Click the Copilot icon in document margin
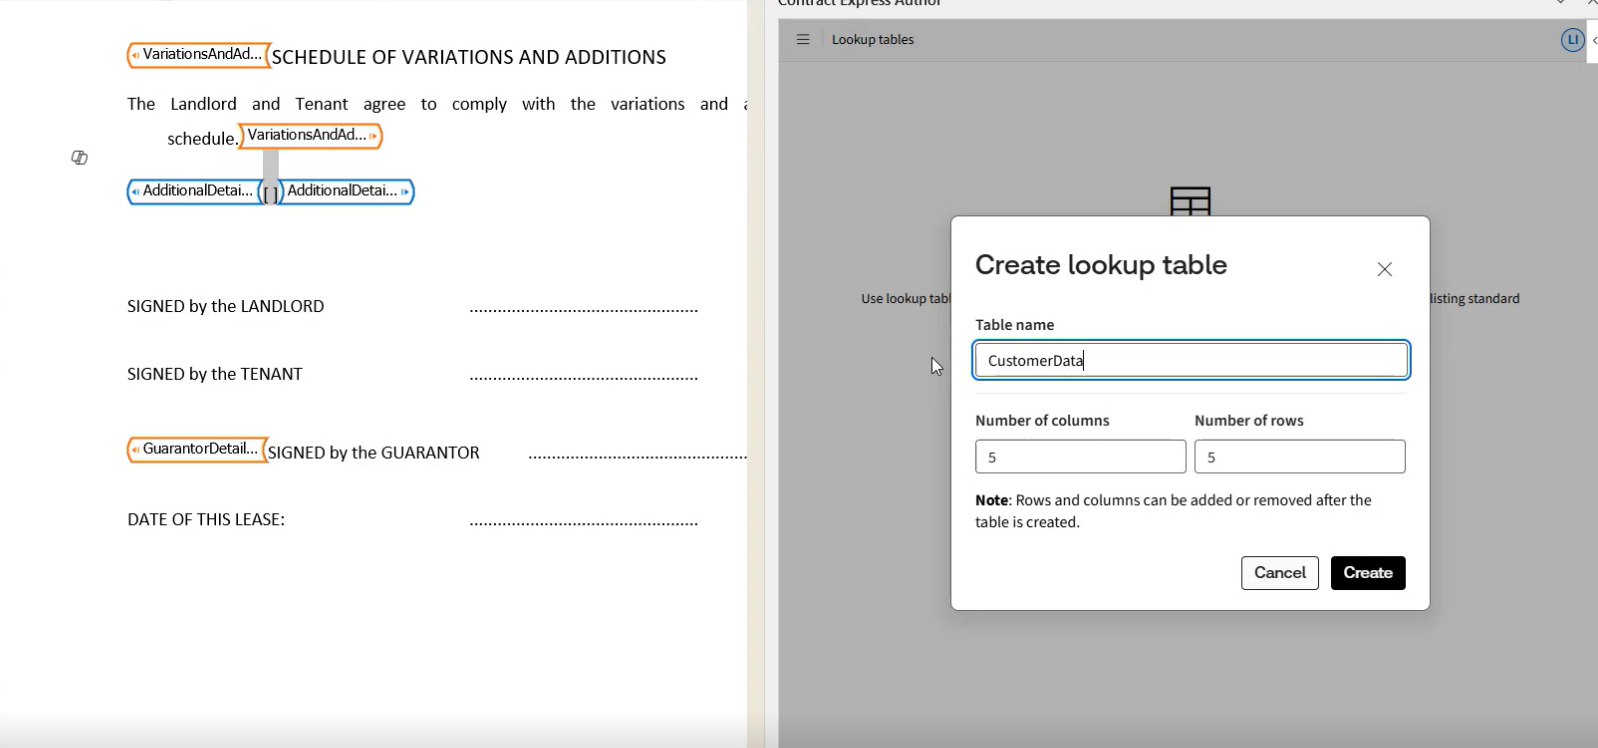Screen dimensions: 1598x748 pyautogui.click(x=79, y=158)
